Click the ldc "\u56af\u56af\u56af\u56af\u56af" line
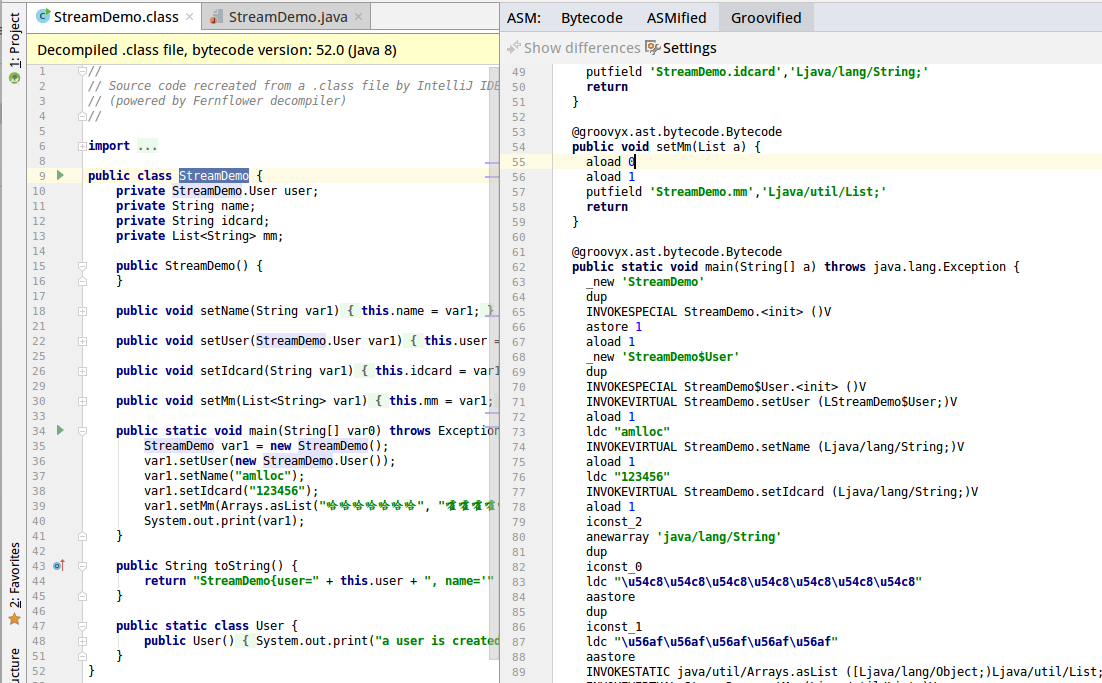 coord(712,642)
